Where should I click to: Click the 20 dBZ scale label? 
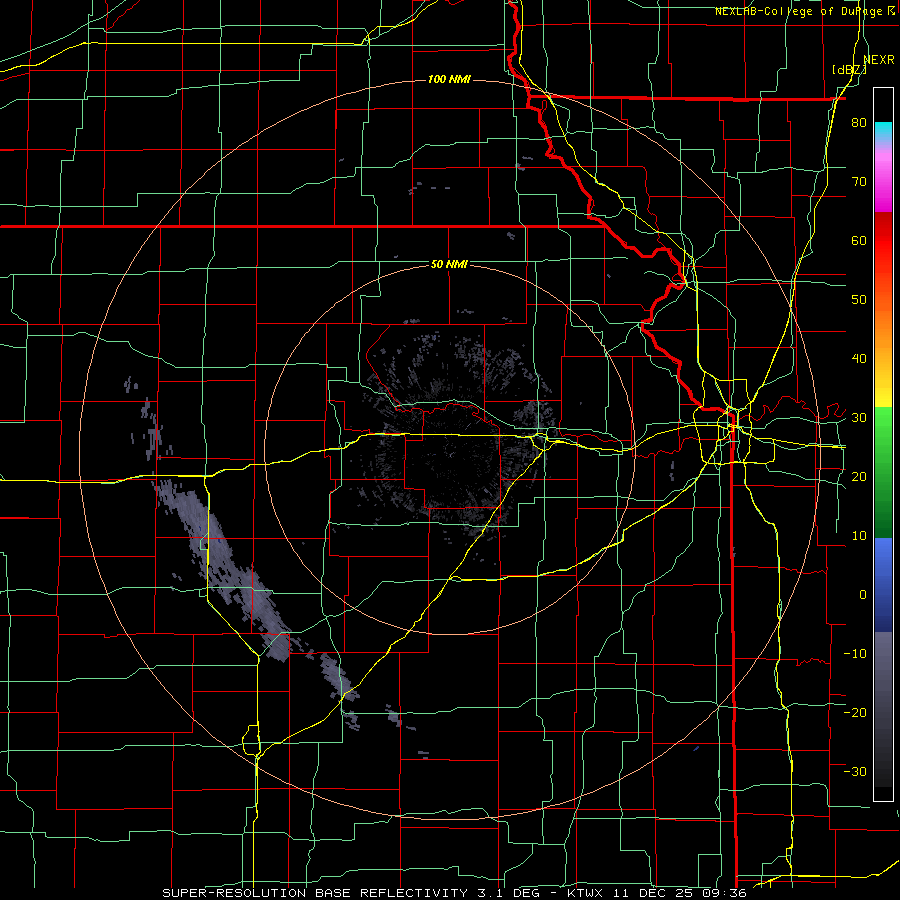(859, 476)
